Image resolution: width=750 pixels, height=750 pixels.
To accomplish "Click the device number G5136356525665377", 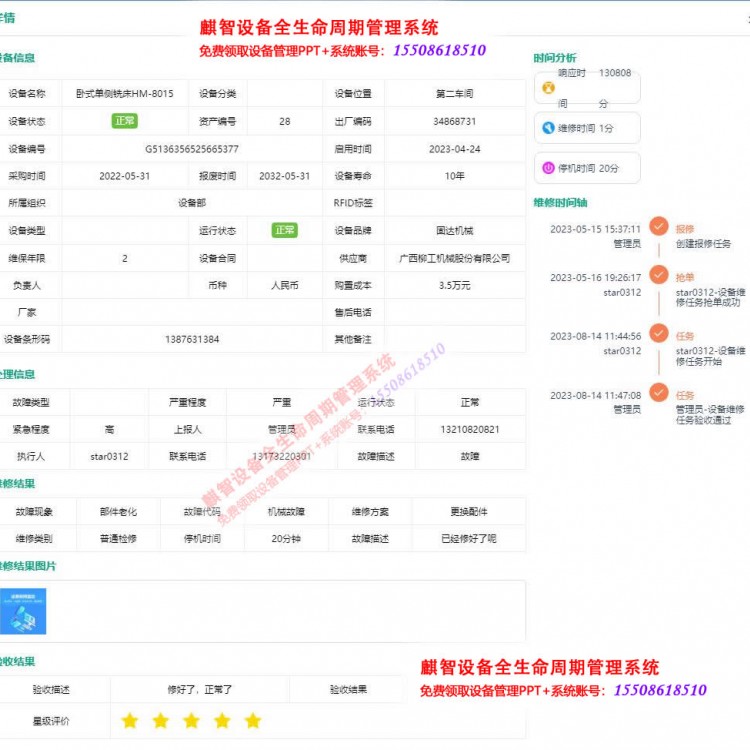I will pyautogui.click(x=192, y=149).
